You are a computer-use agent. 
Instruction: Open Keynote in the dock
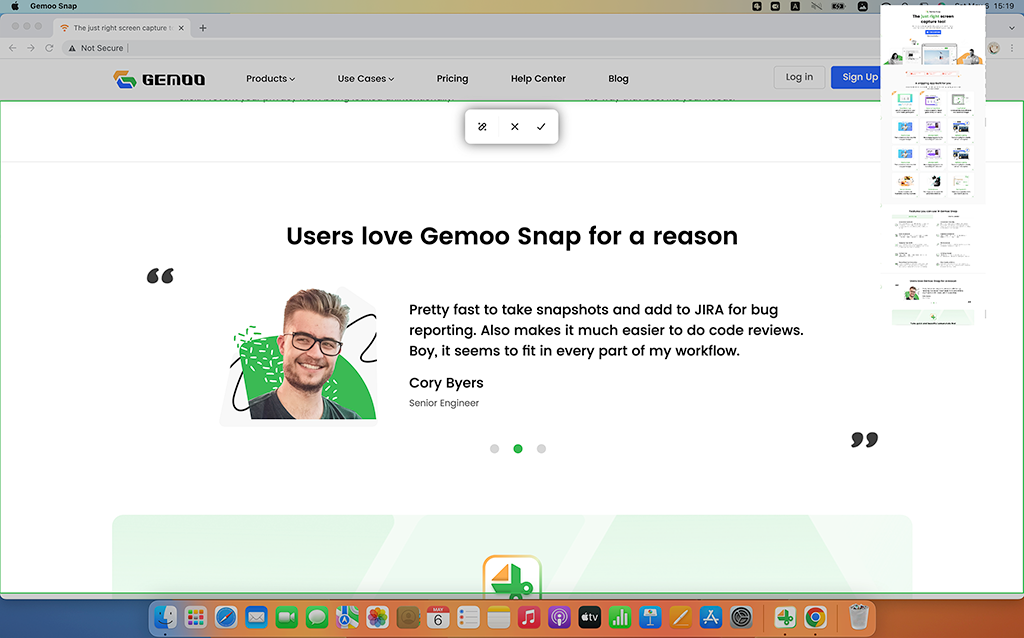click(x=650, y=617)
